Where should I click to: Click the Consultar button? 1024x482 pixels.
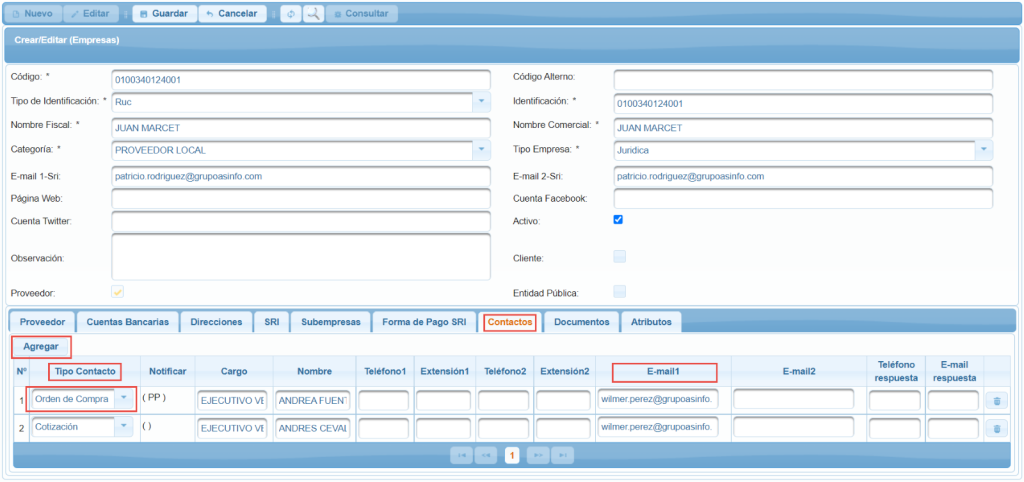[361, 14]
